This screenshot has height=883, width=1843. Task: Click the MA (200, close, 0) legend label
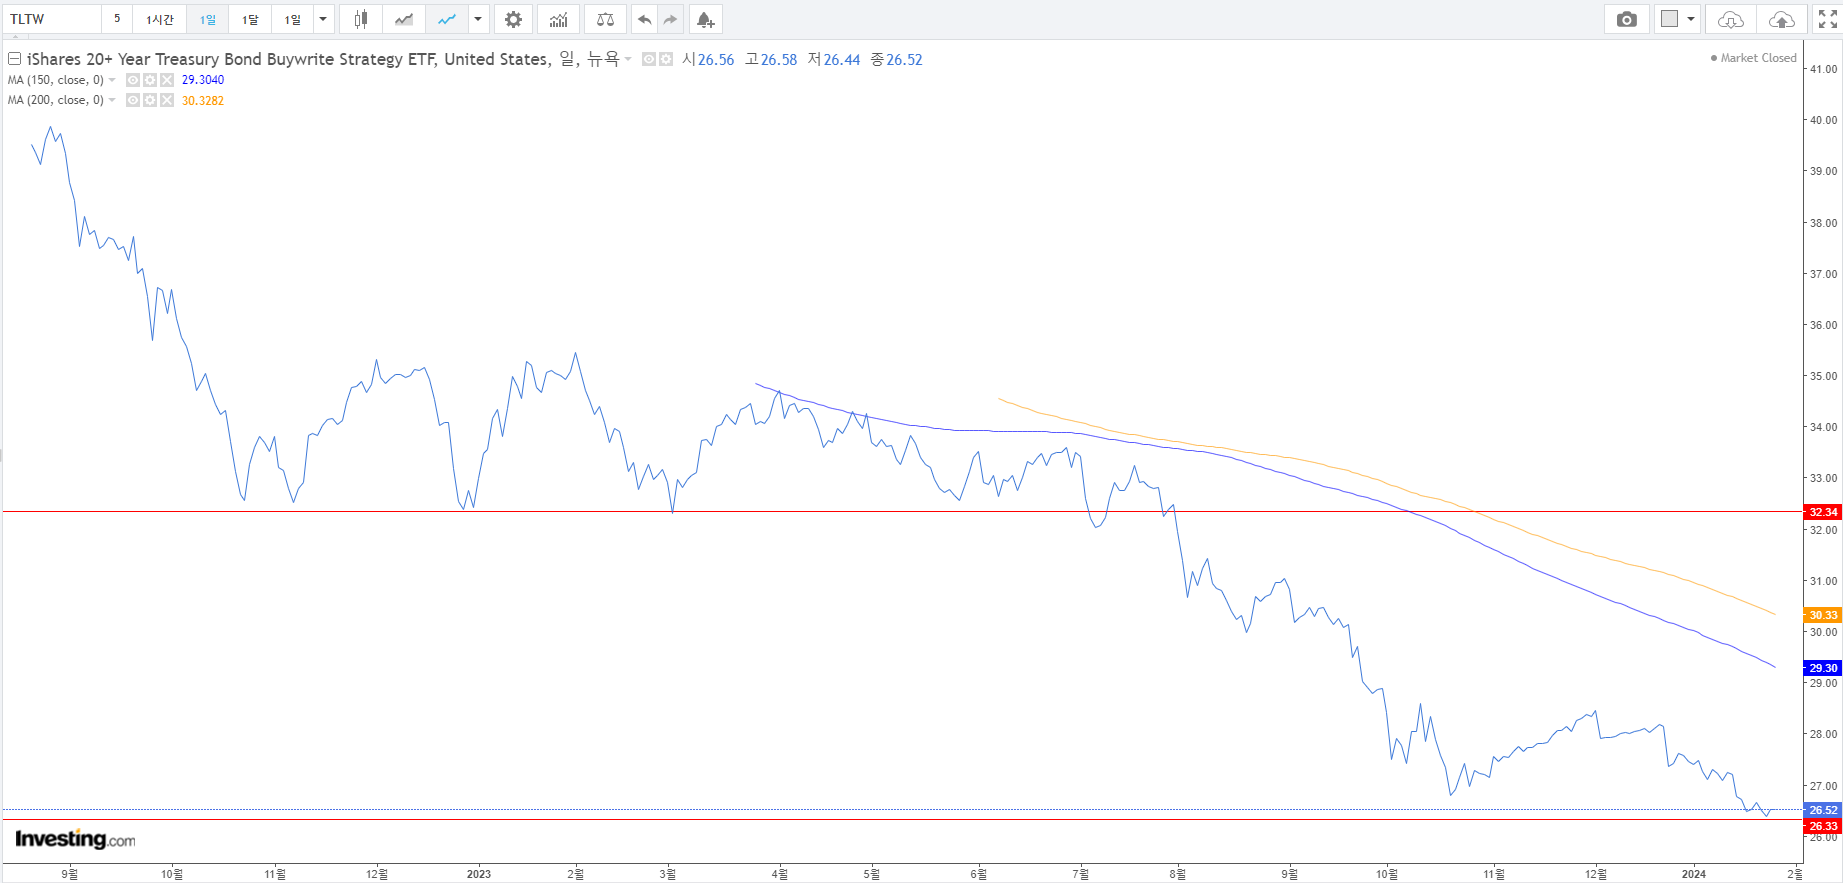click(56, 100)
